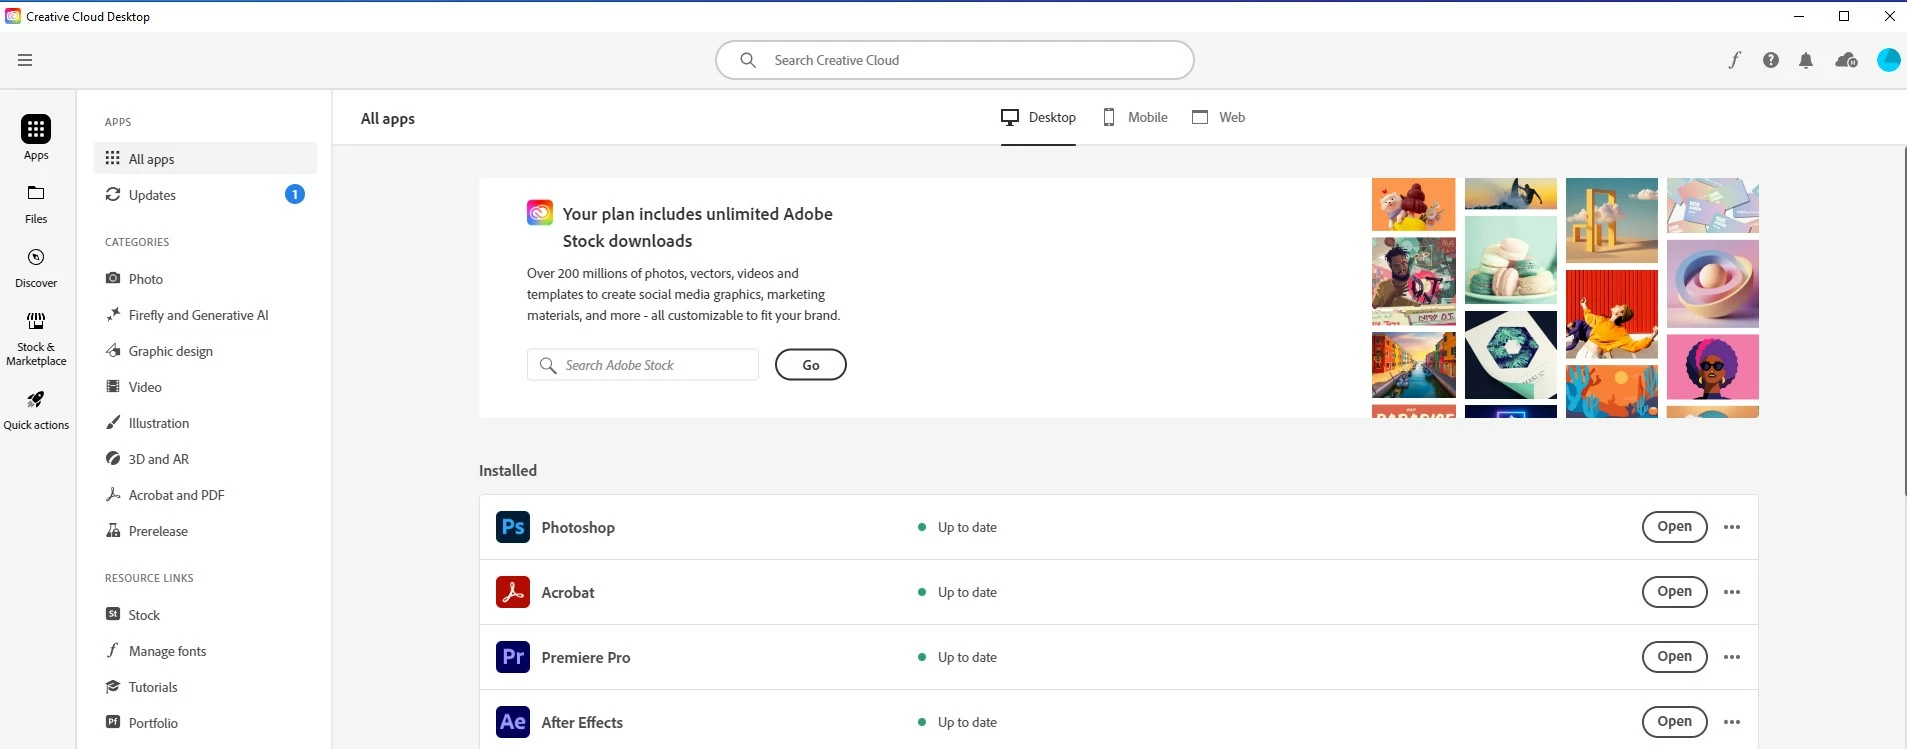The image size is (1907, 749).
Task: Click the Search Creative Cloud field
Action: (x=955, y=60)
